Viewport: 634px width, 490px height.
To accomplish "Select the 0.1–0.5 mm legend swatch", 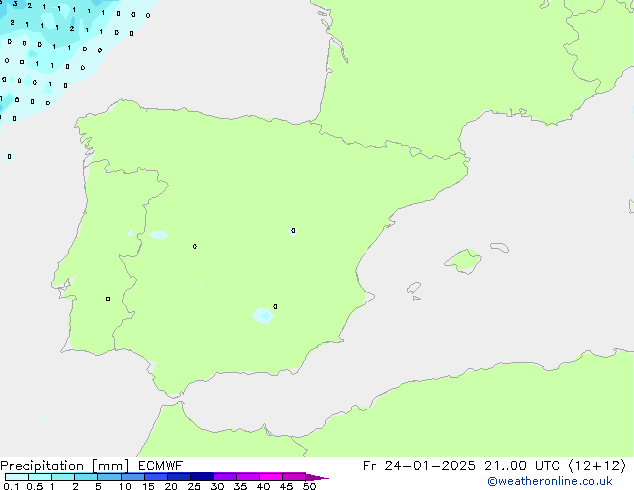I will (17, 477).
